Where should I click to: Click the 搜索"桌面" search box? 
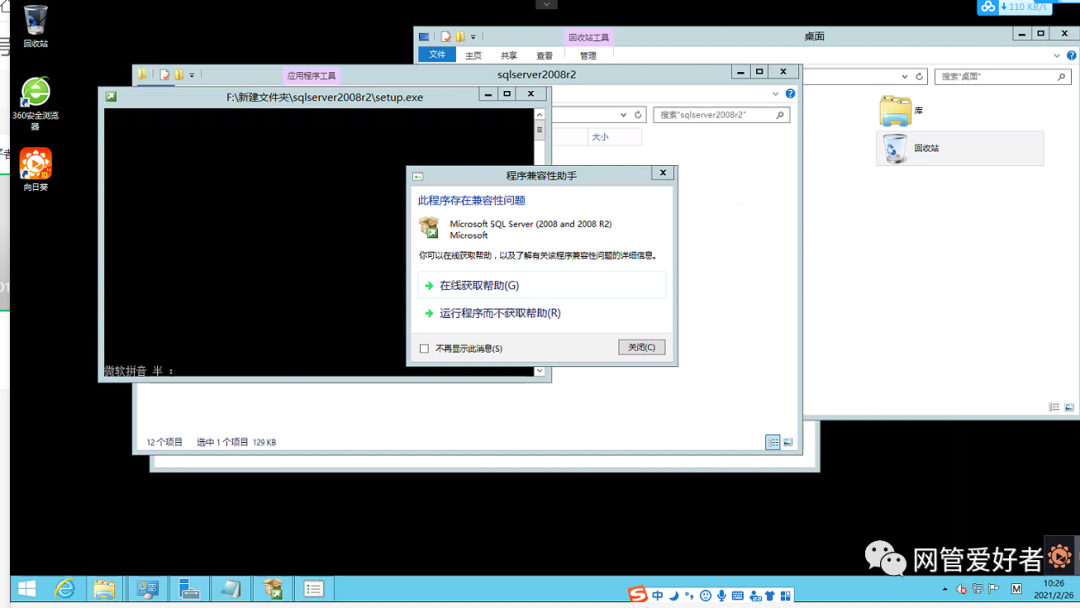(1002, 76)
